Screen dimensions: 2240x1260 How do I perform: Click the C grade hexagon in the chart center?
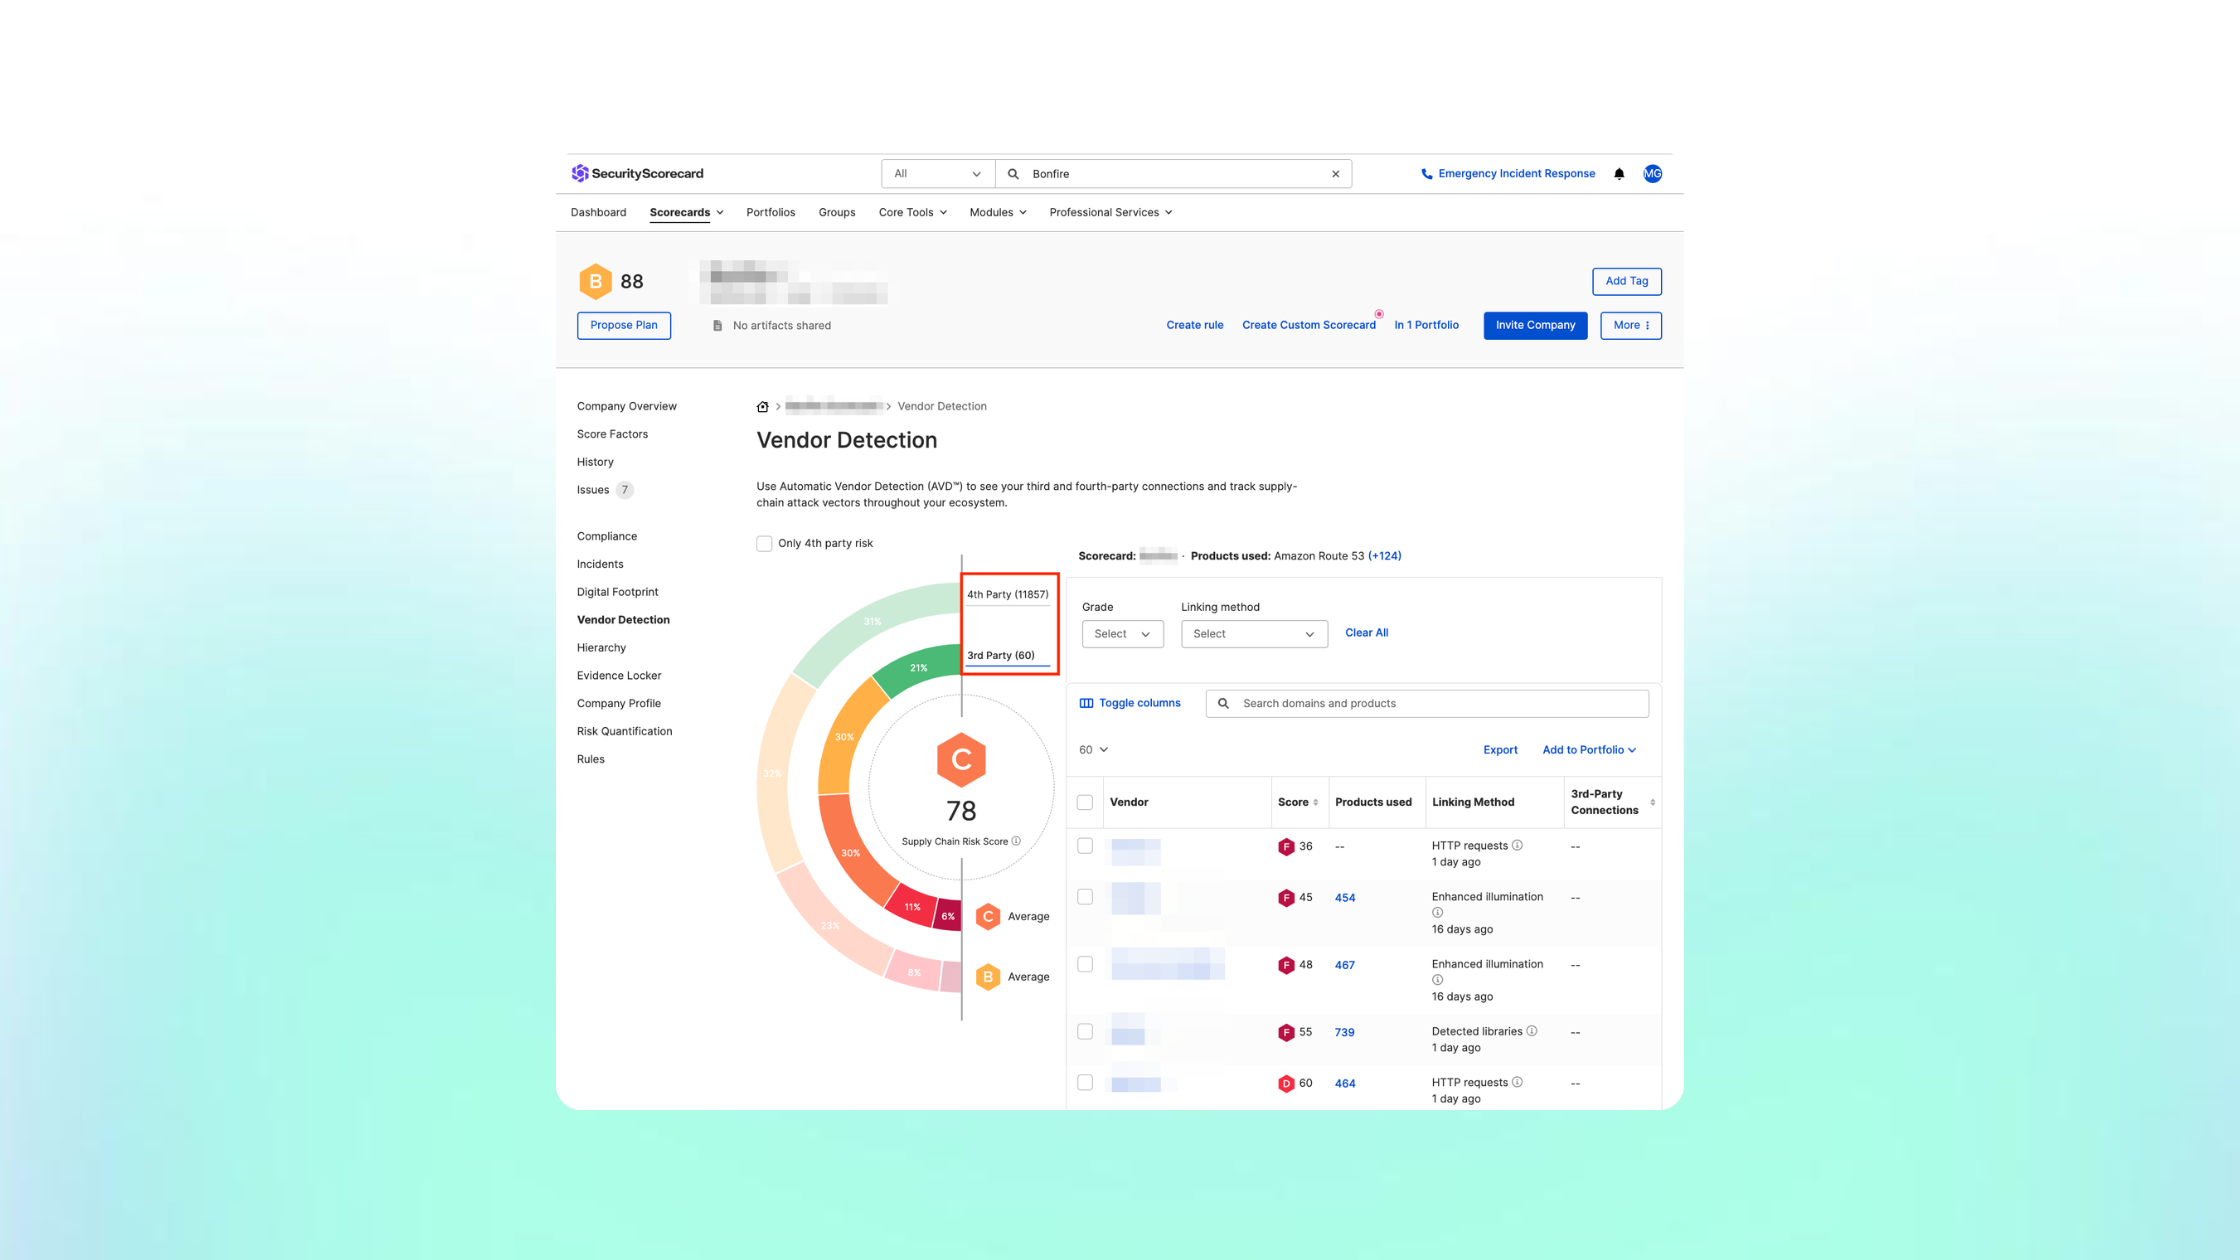click(961, 760)
